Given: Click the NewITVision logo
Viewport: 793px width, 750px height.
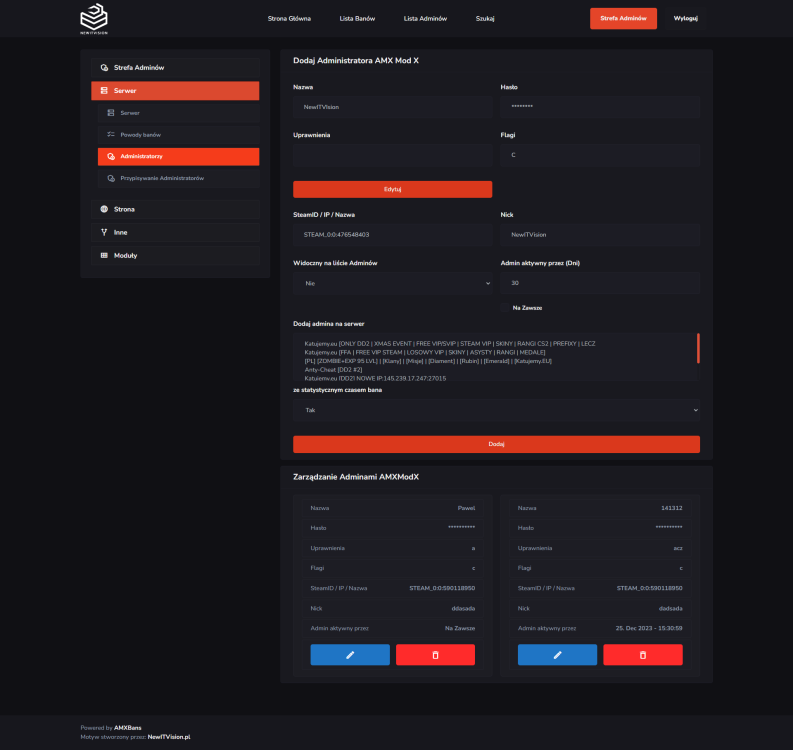Looking at the screenshot, I should click(x=94, y=19).
